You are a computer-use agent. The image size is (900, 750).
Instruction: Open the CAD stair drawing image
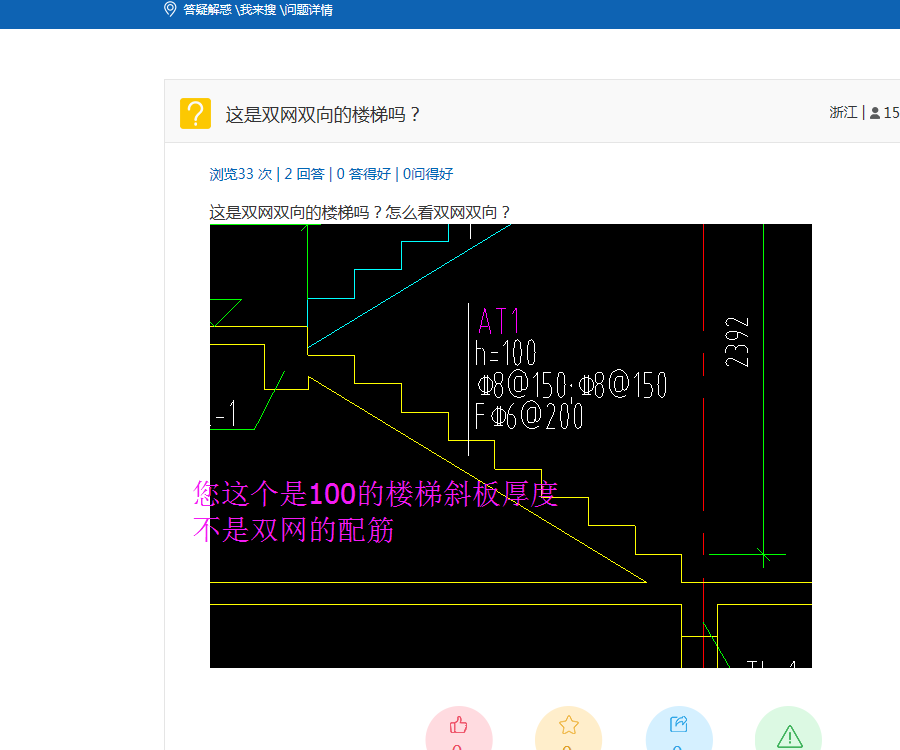point(510,446)
